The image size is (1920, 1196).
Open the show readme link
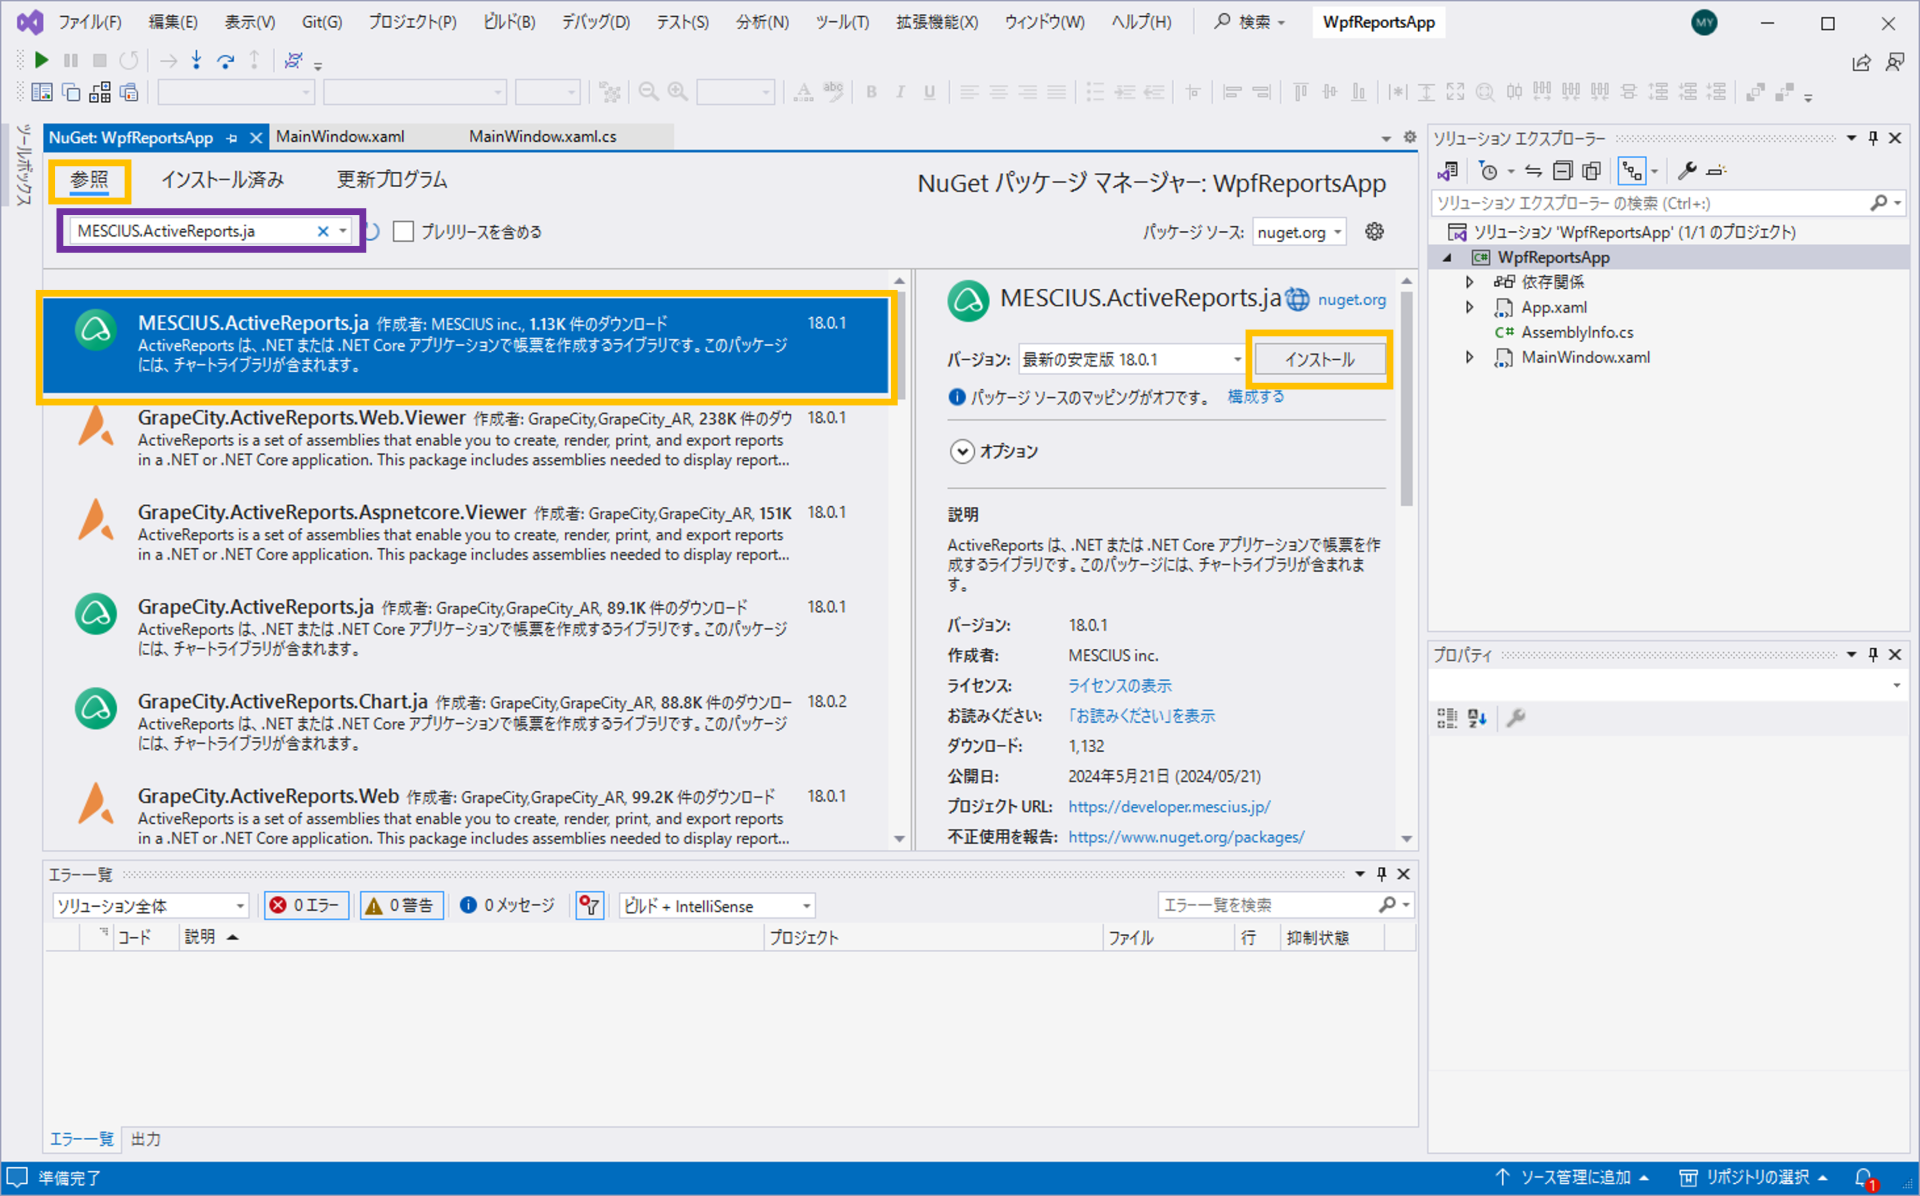click(x=1141, y=716)
